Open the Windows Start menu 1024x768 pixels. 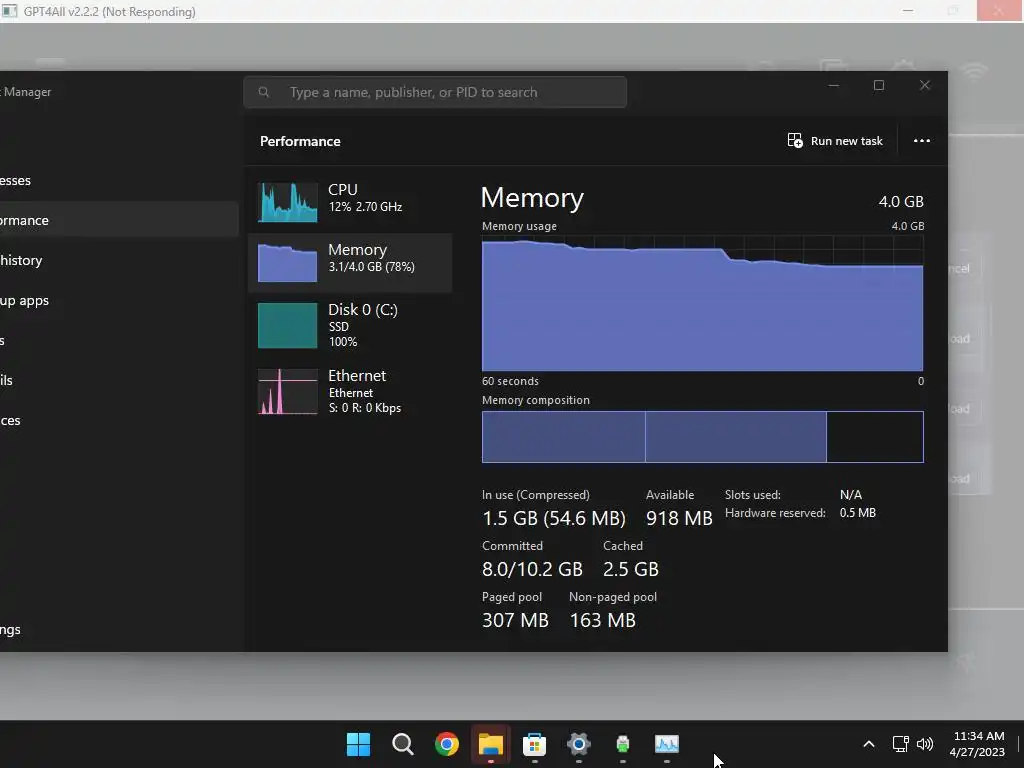358,744
